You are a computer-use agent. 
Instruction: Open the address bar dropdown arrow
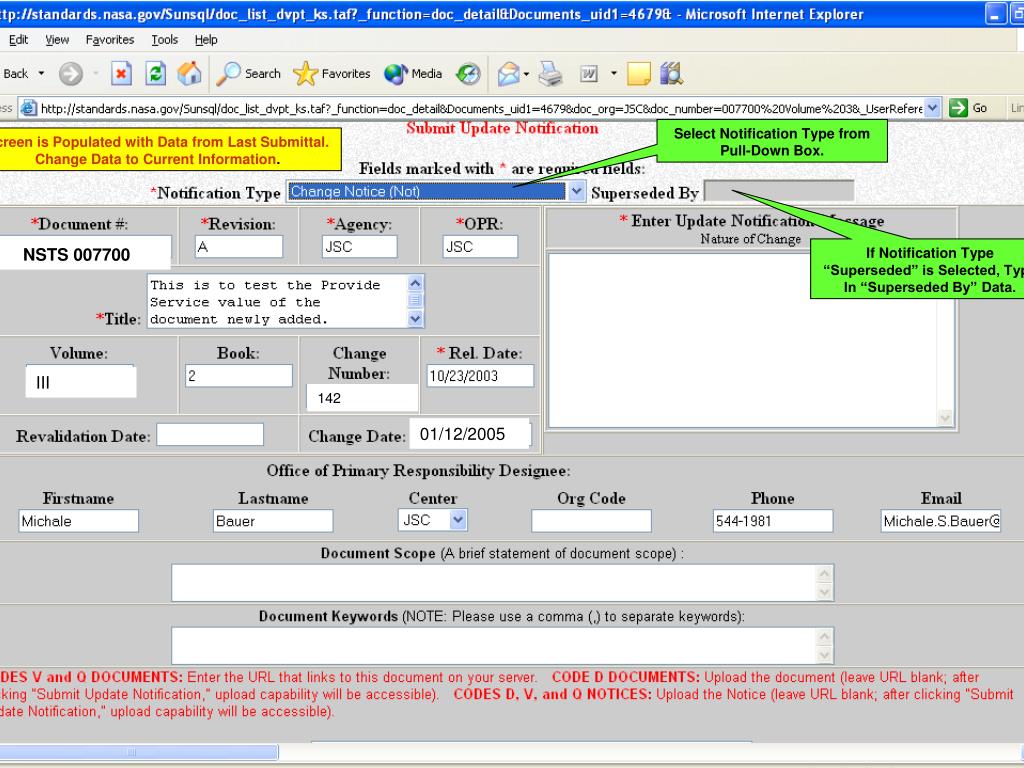coord(933,108)
